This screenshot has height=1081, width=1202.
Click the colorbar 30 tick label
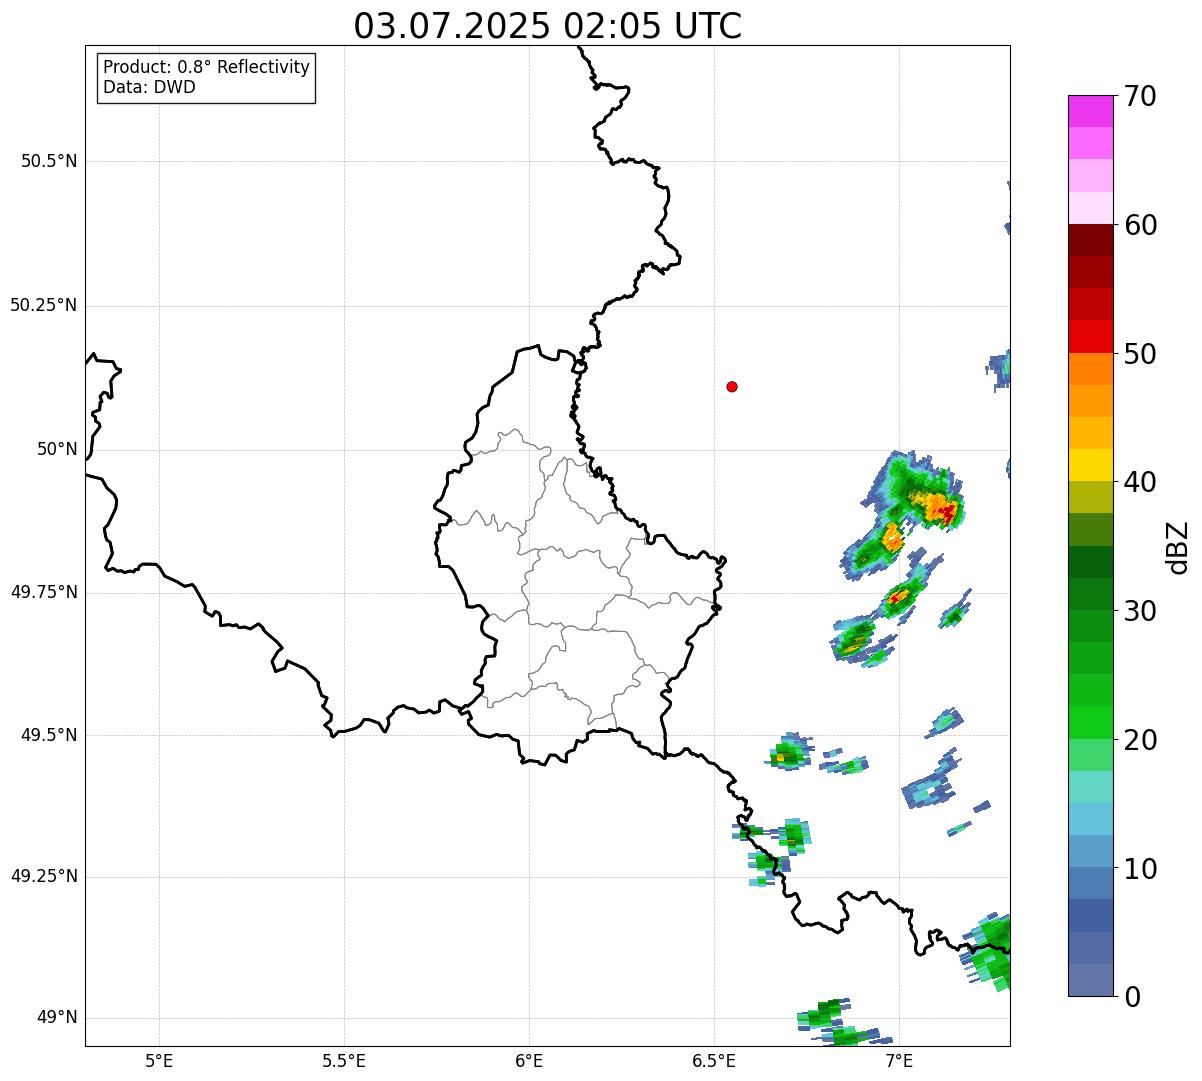click(x=1141, y=611)
